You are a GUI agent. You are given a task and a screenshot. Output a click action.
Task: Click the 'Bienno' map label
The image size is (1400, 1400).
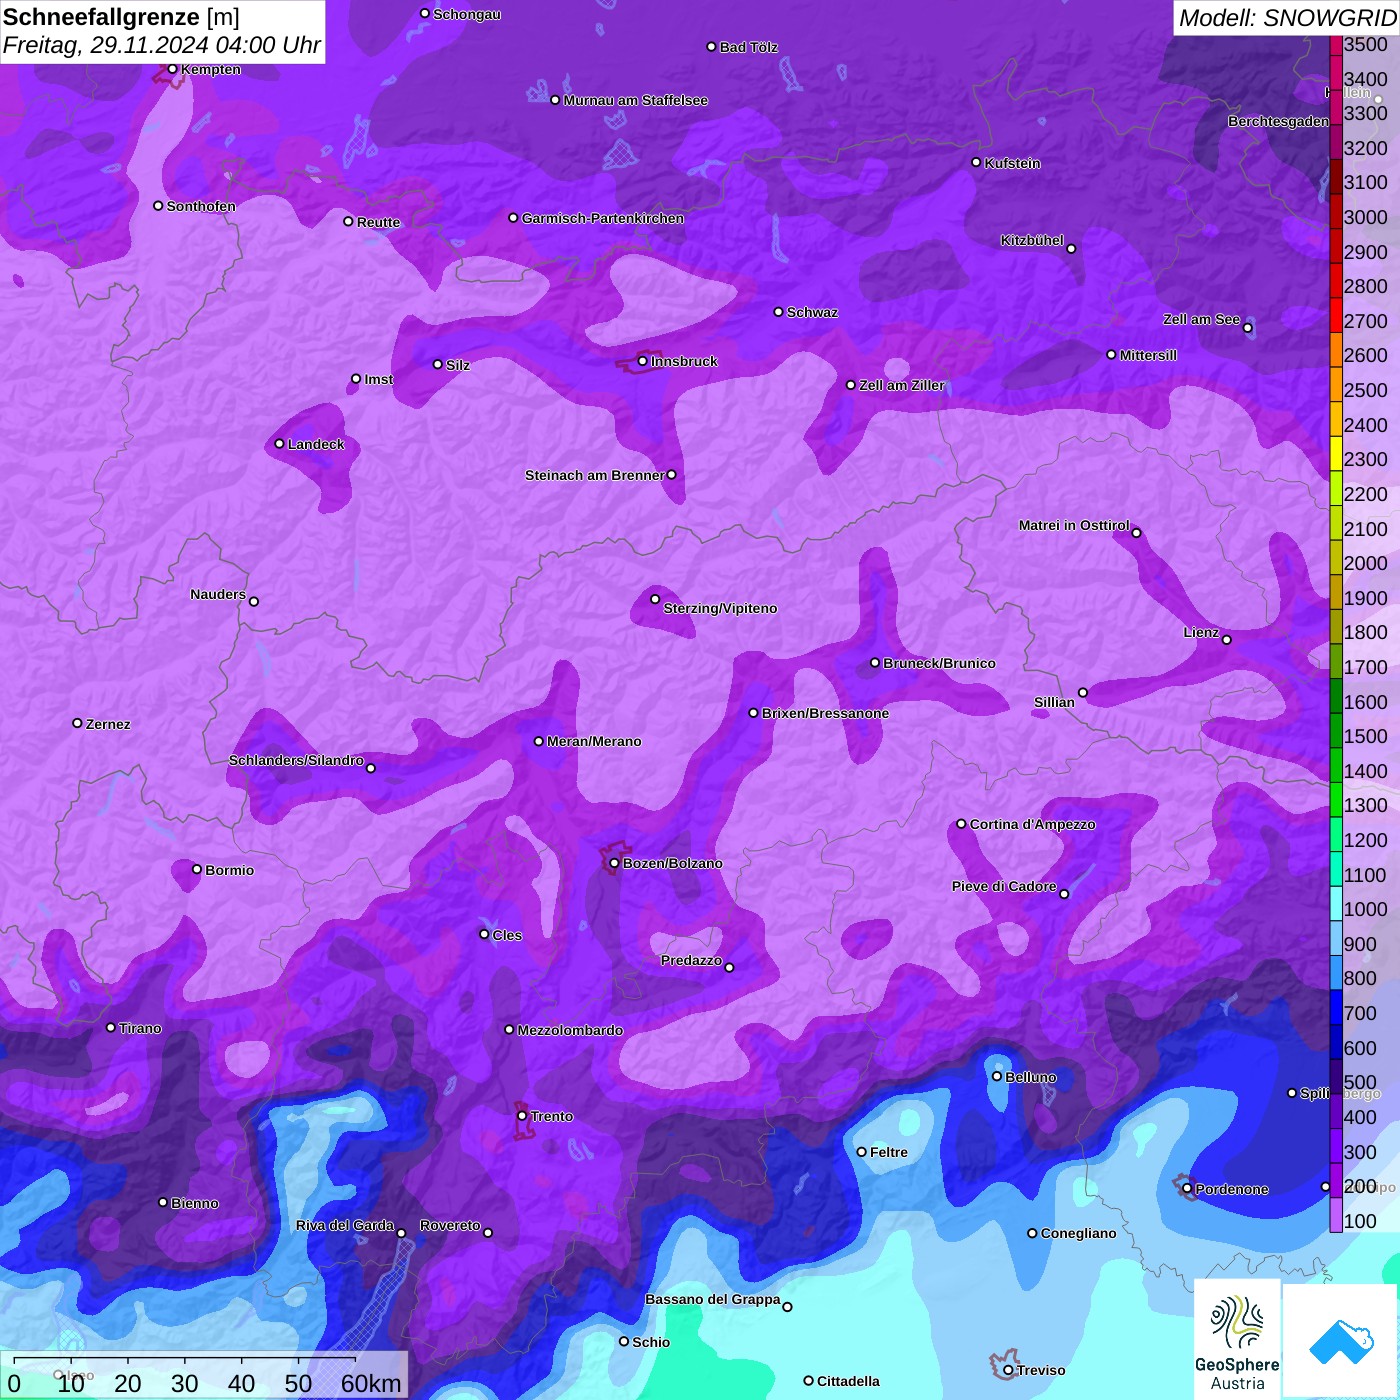click(x=194, y=1203)
